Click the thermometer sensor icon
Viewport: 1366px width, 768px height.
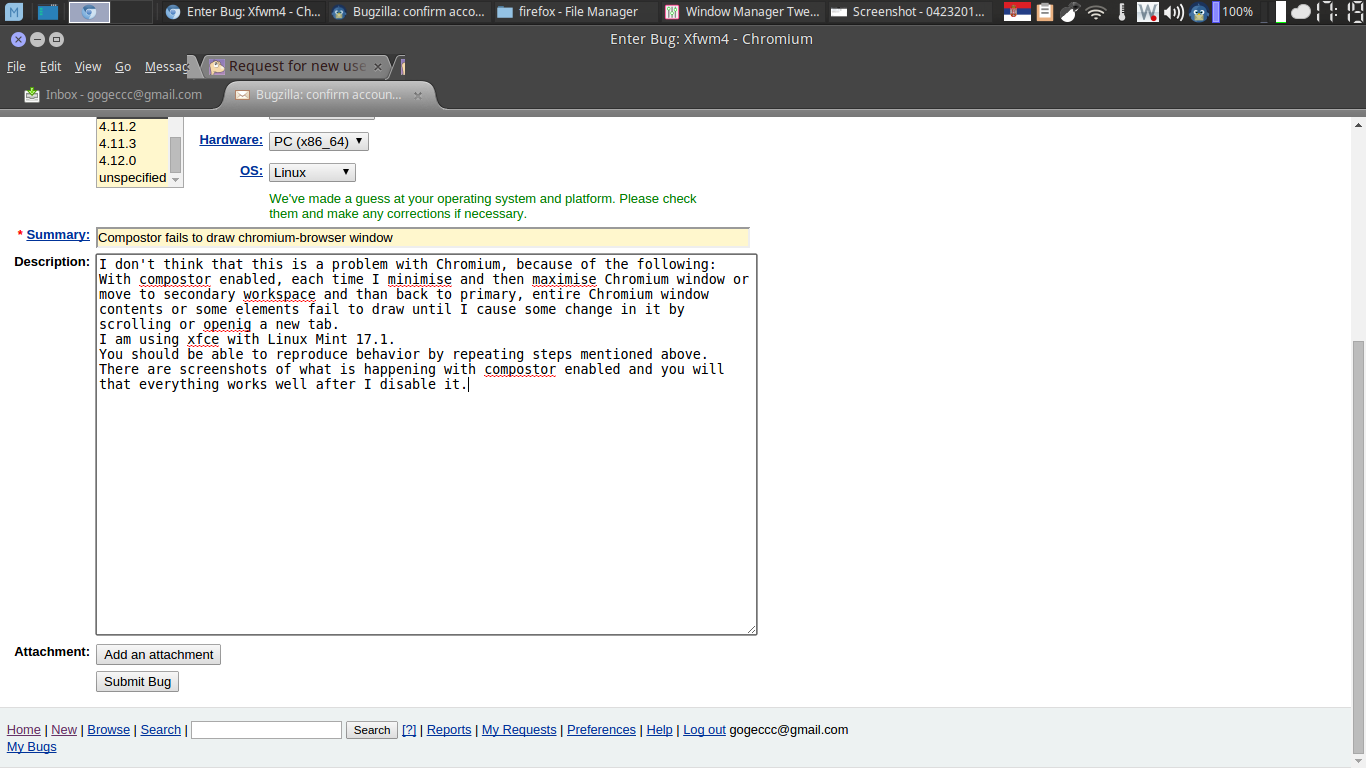tap(1122, 12)
